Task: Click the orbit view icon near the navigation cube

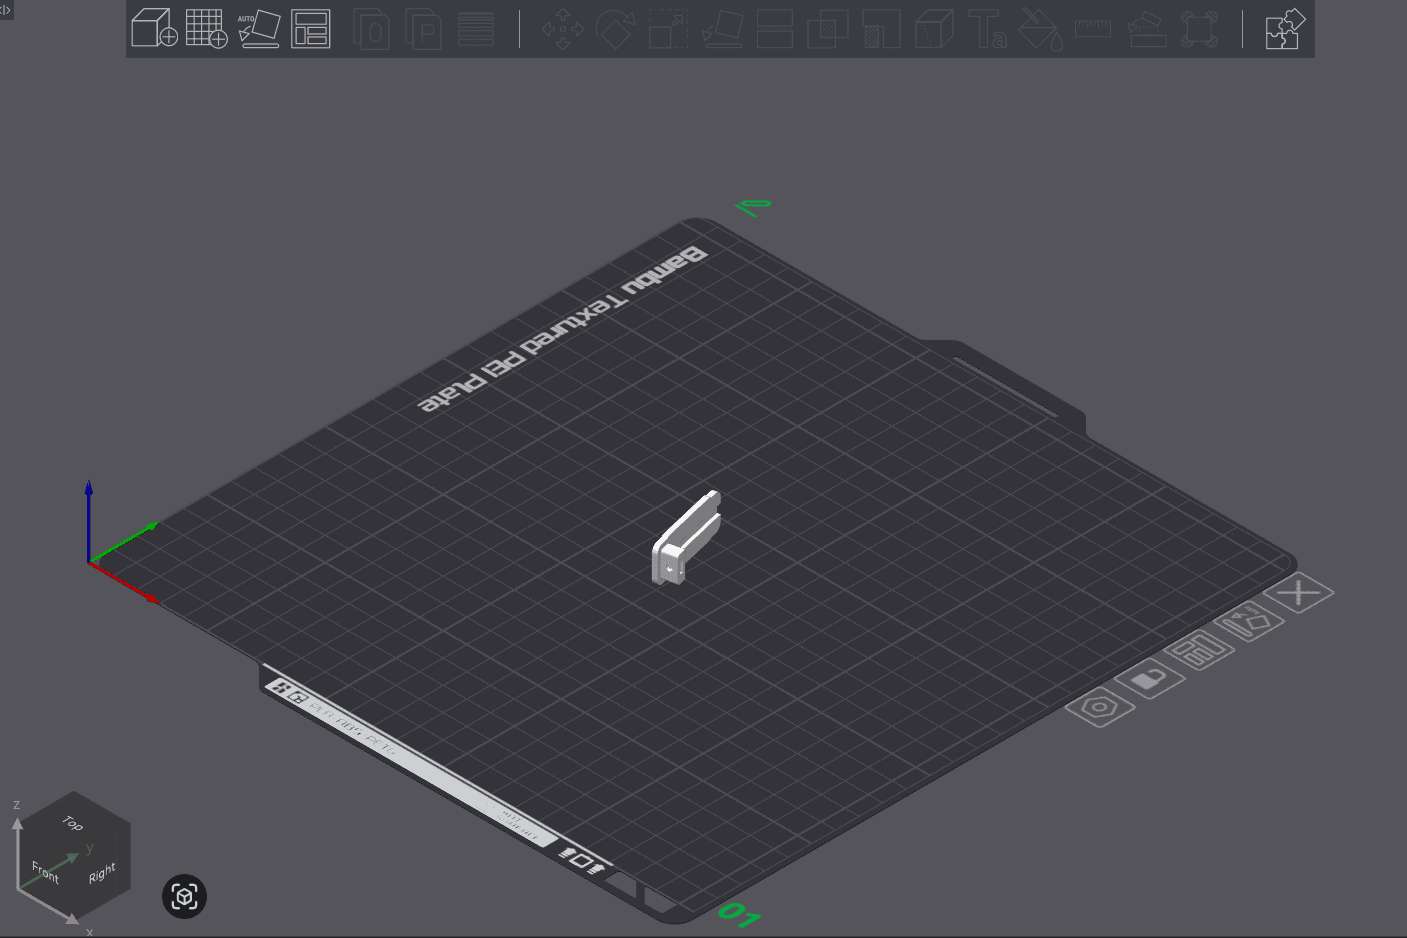Action: pos(184,897)
